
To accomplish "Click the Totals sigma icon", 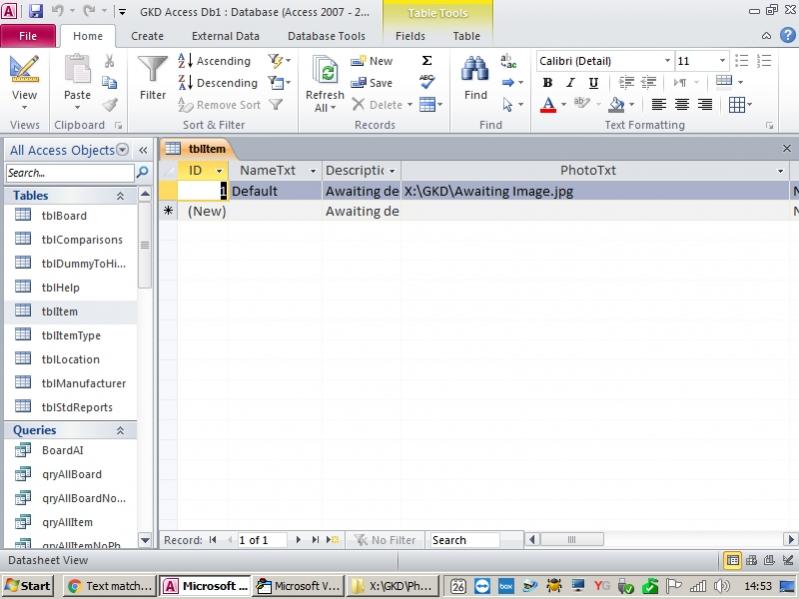I will (x=427, y=61).
